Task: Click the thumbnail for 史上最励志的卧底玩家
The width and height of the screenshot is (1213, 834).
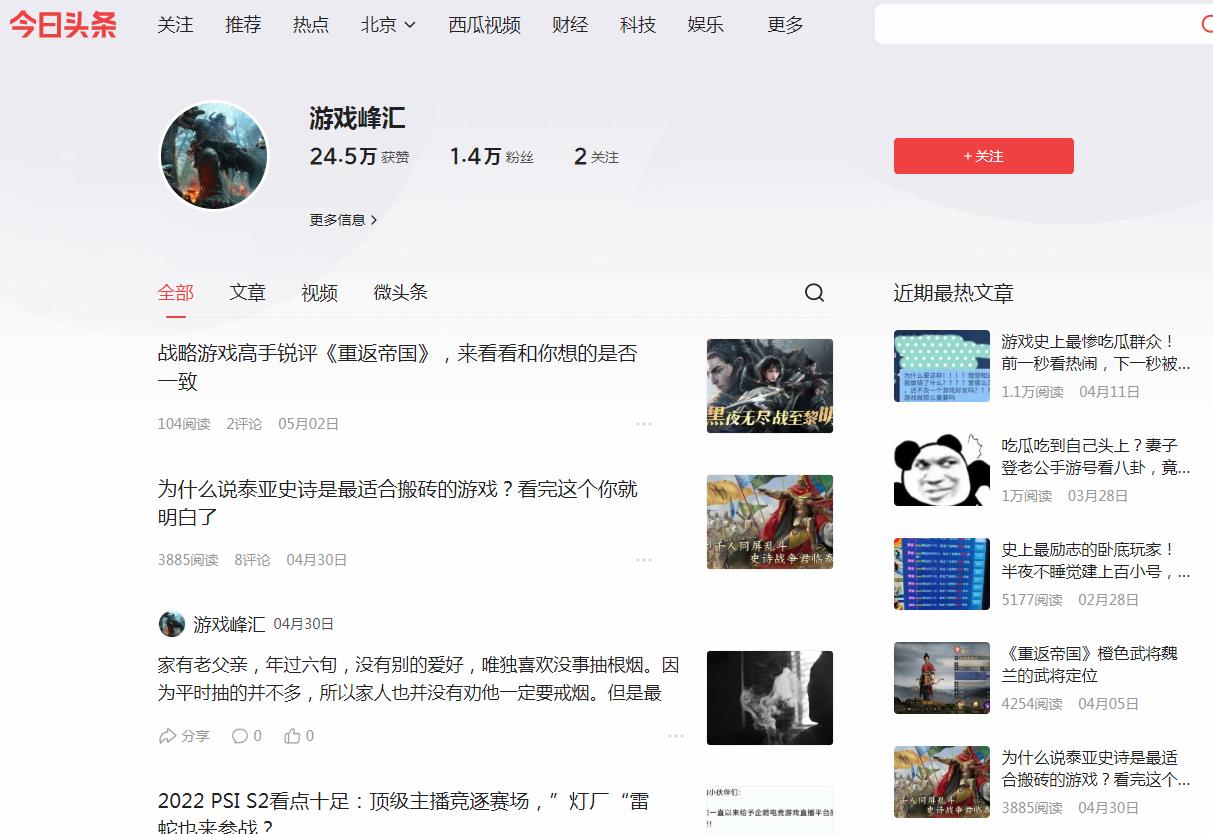Action: [x=942, y=574]
